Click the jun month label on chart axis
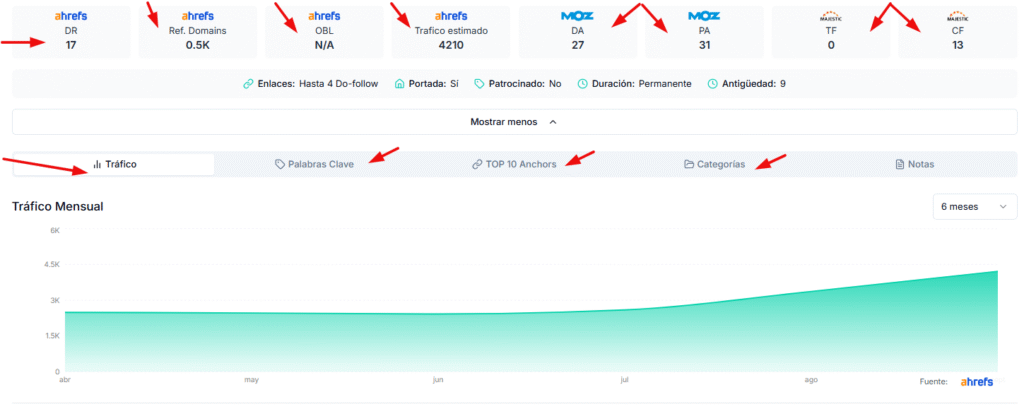Screen dimensions: 1024x409 pos(438,379)
